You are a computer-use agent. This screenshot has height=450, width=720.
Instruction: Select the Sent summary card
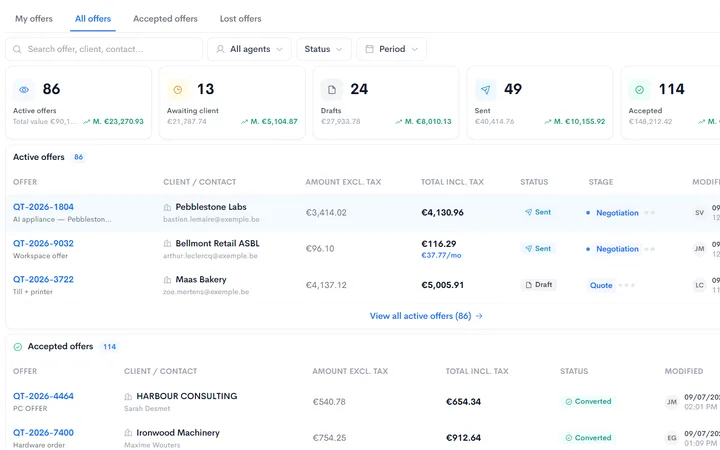point(540,102)
